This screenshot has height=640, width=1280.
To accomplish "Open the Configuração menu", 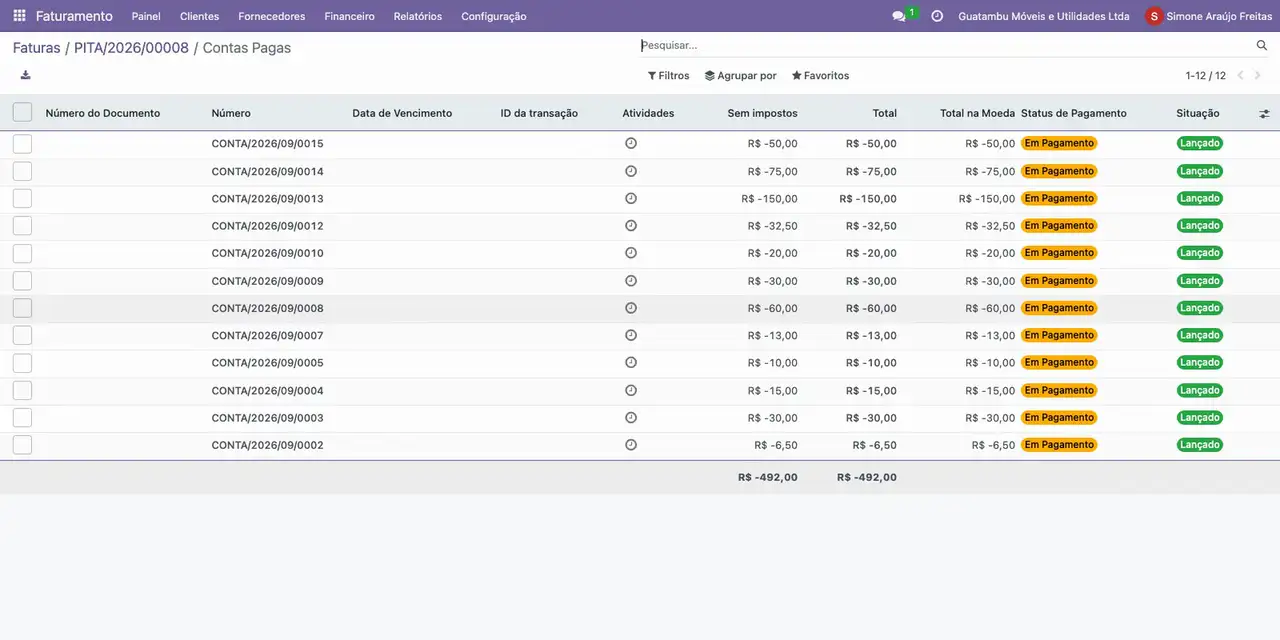I will 494,16.
